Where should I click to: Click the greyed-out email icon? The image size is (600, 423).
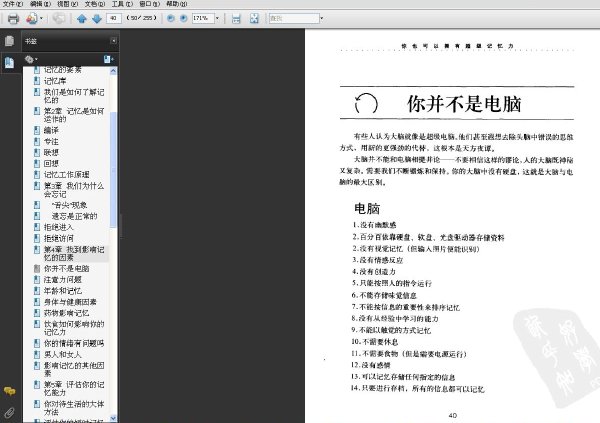coord(59,18)
